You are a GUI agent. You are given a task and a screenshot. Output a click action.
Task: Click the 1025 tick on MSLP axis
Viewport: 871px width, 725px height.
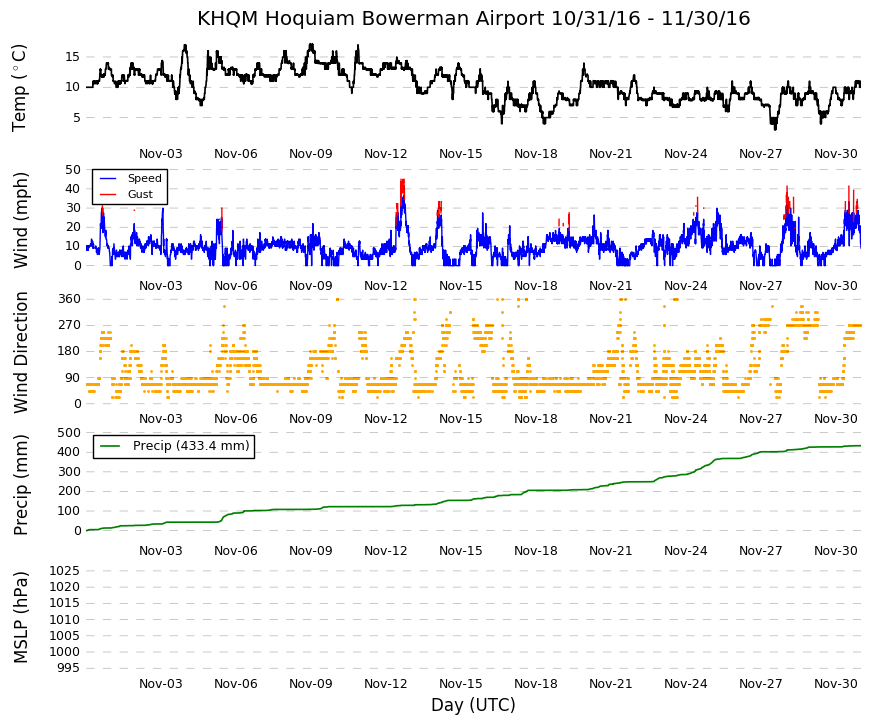pyautogui.click(x=64, y=571)
